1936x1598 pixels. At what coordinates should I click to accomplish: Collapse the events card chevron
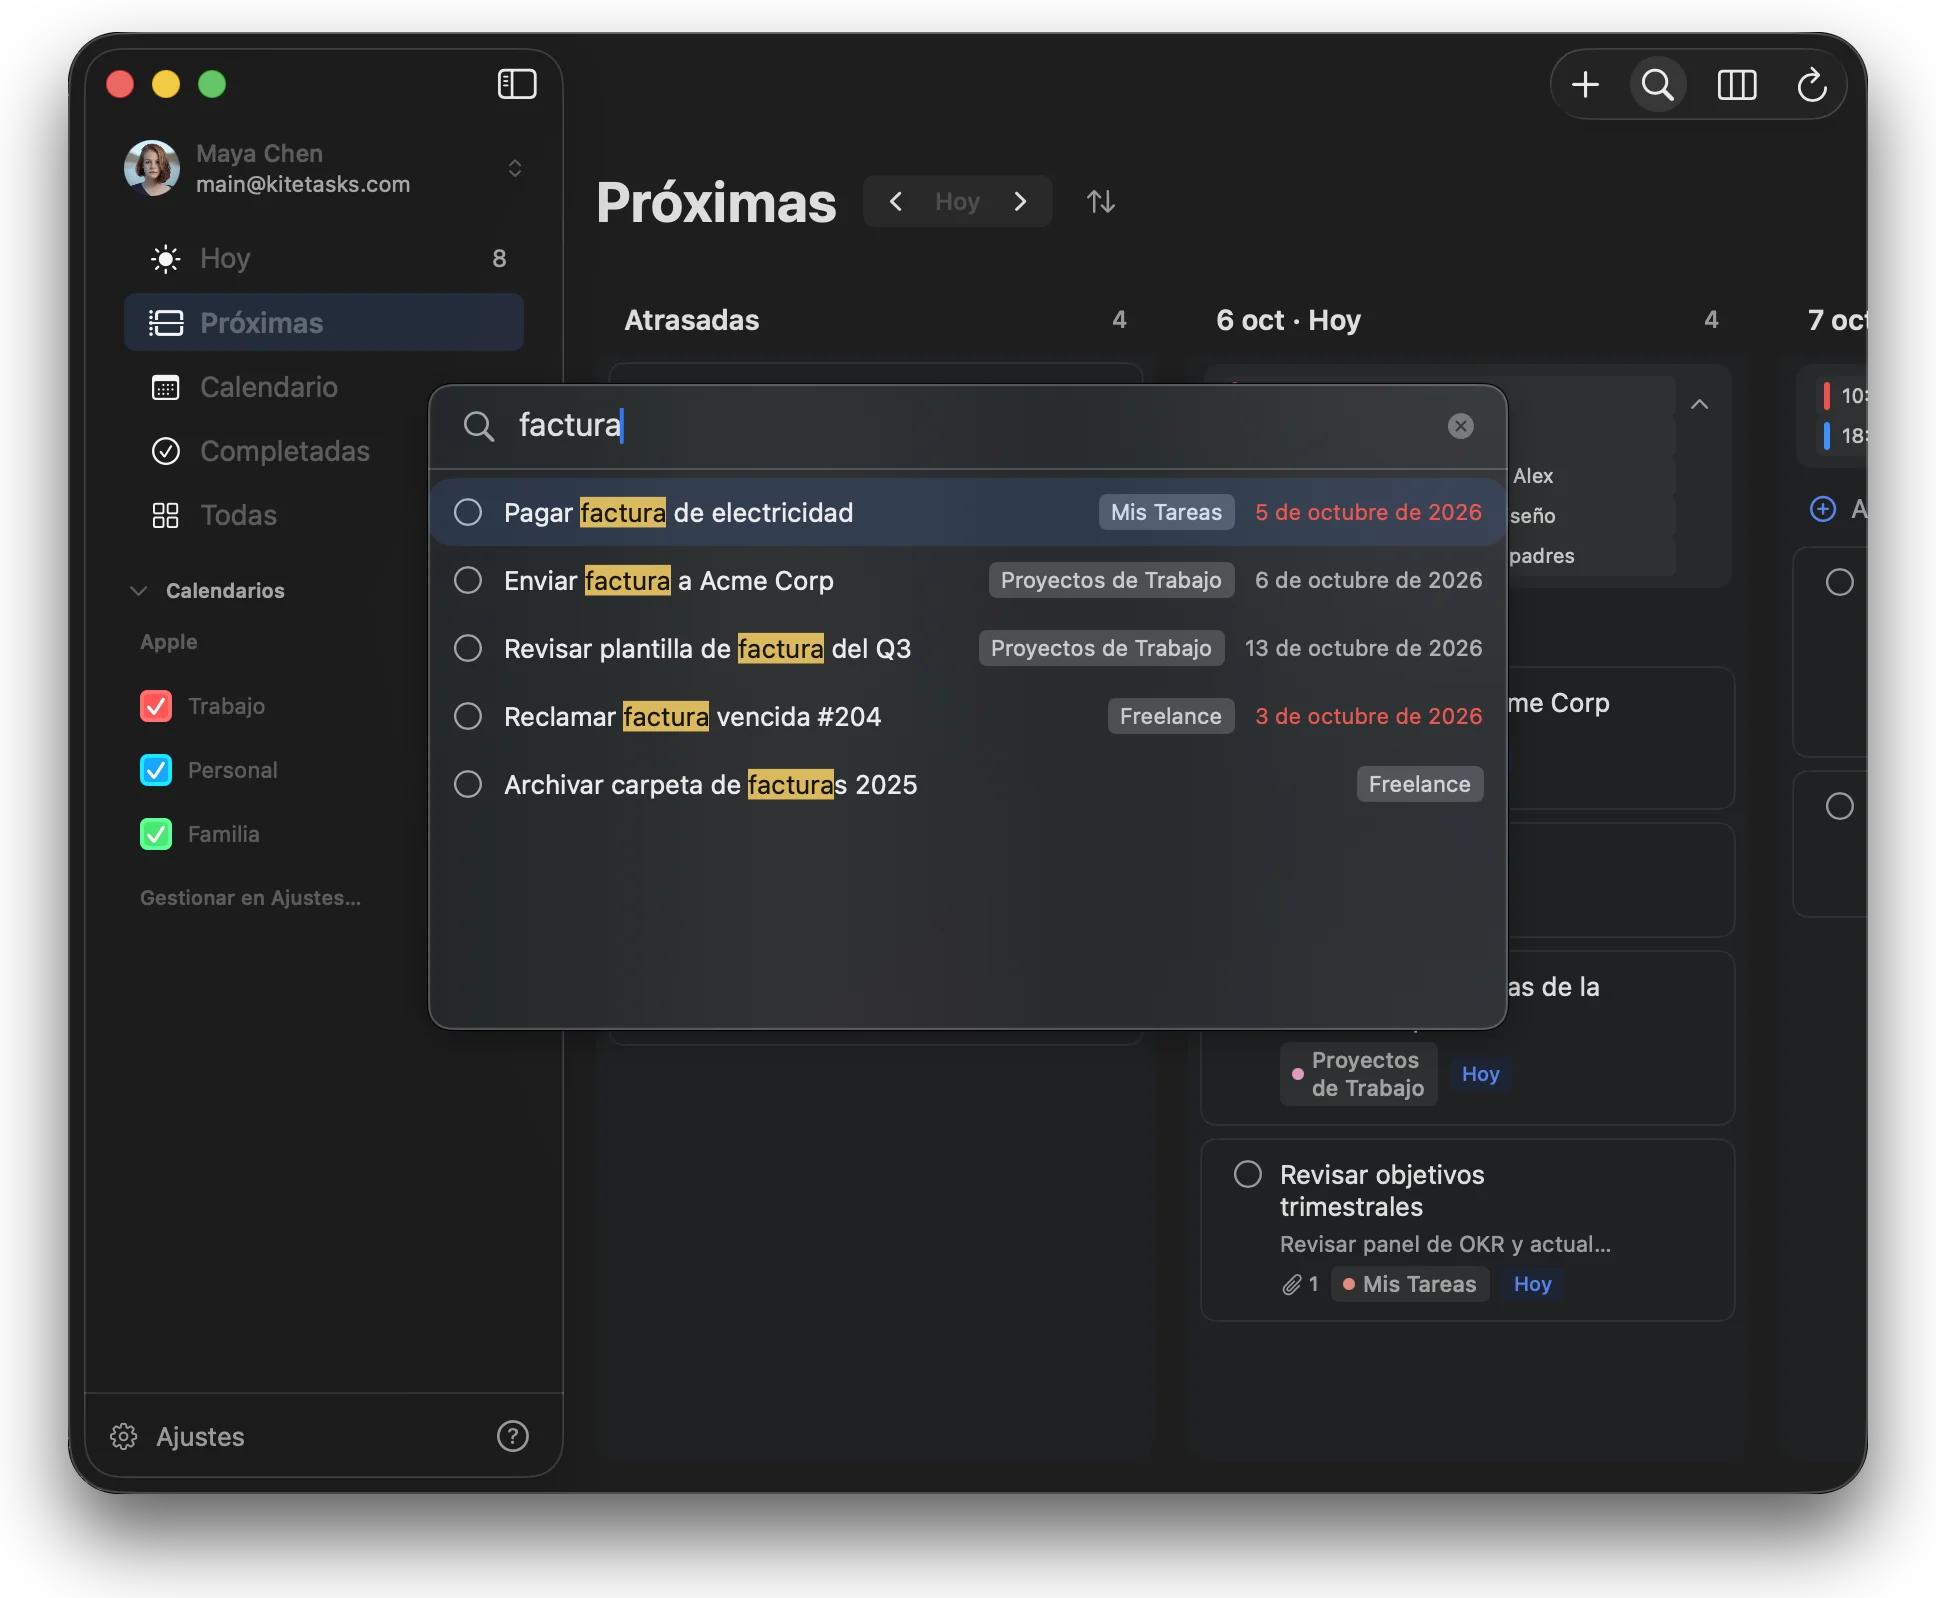point(1699,404)
